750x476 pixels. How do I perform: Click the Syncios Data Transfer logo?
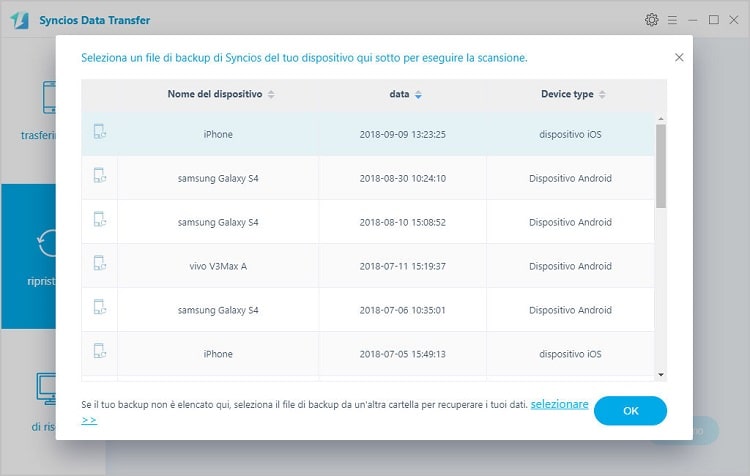click(x=20, y=20)
